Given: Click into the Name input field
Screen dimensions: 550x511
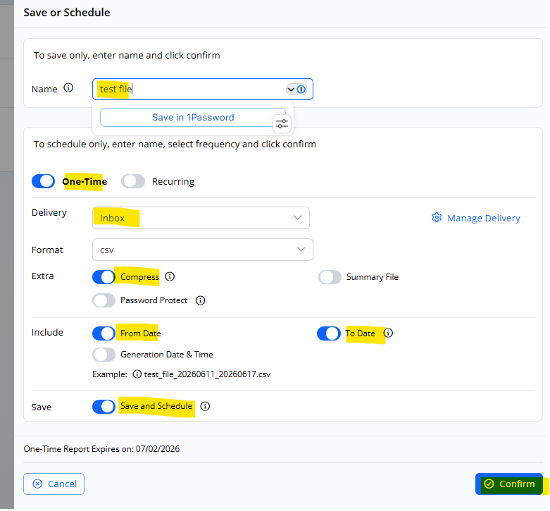Looking at the screenshot, I should [203, 89].
